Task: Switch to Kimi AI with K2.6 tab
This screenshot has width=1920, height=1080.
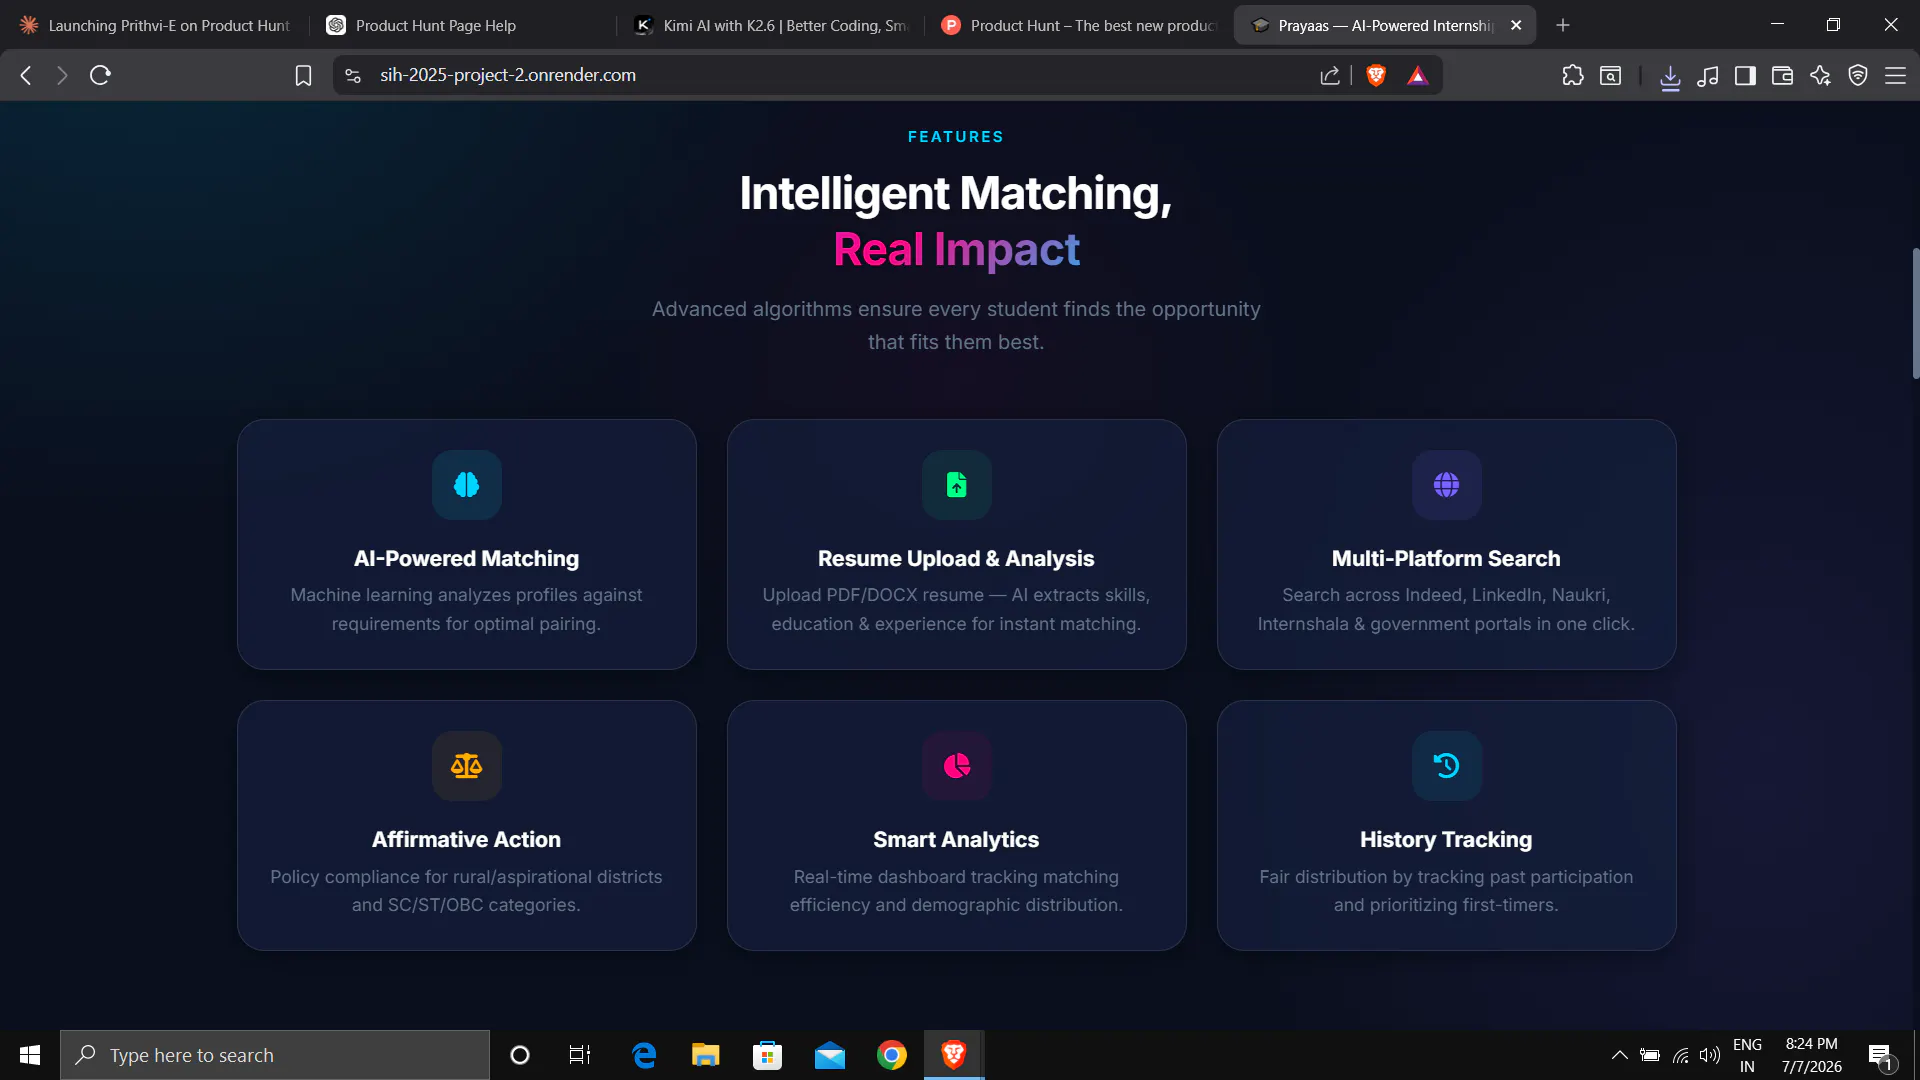Action: click(x=772, y=25)
